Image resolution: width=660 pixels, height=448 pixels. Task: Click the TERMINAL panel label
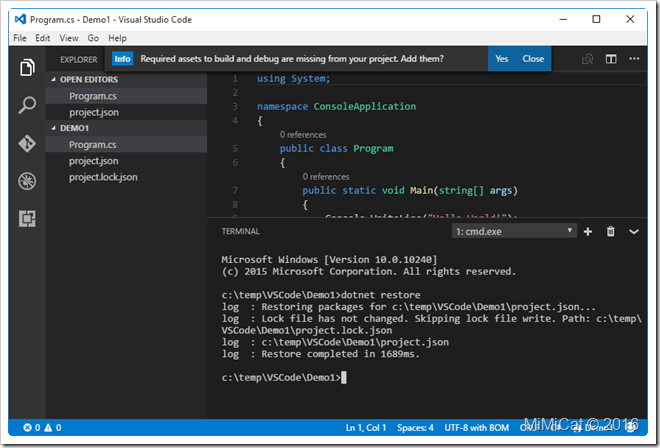[x=241, y=232]
